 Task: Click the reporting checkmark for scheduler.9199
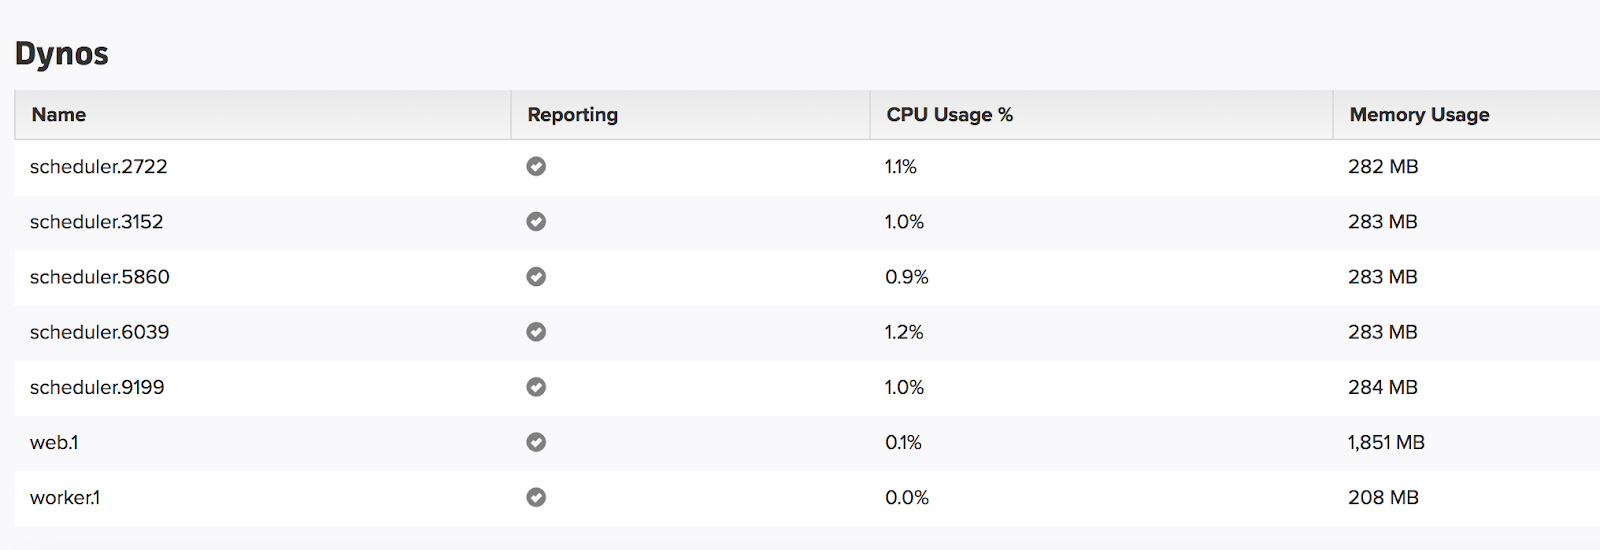tap(536, 386)
